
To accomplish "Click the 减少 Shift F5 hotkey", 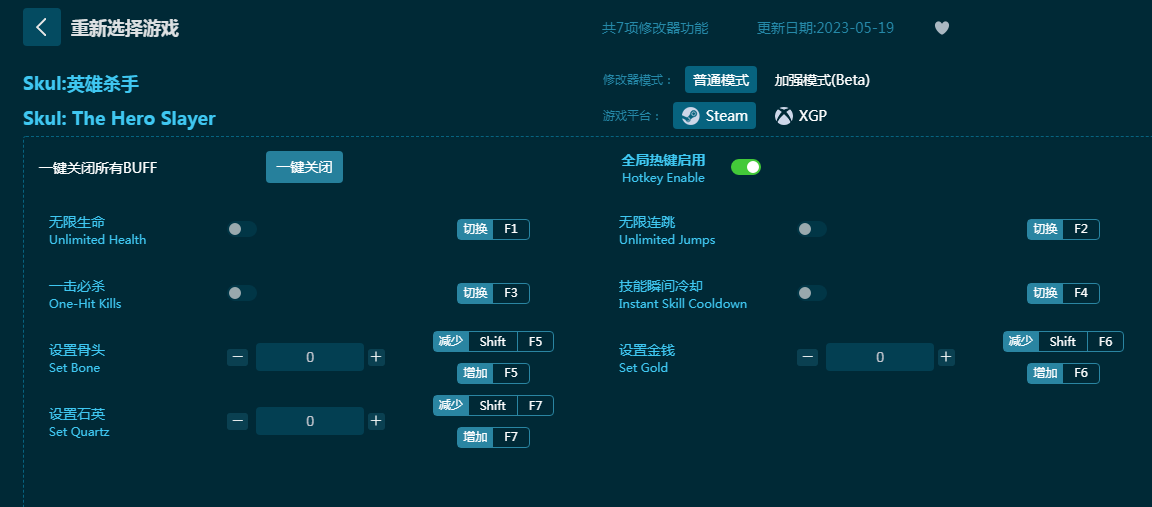I will tap(493, 342).
